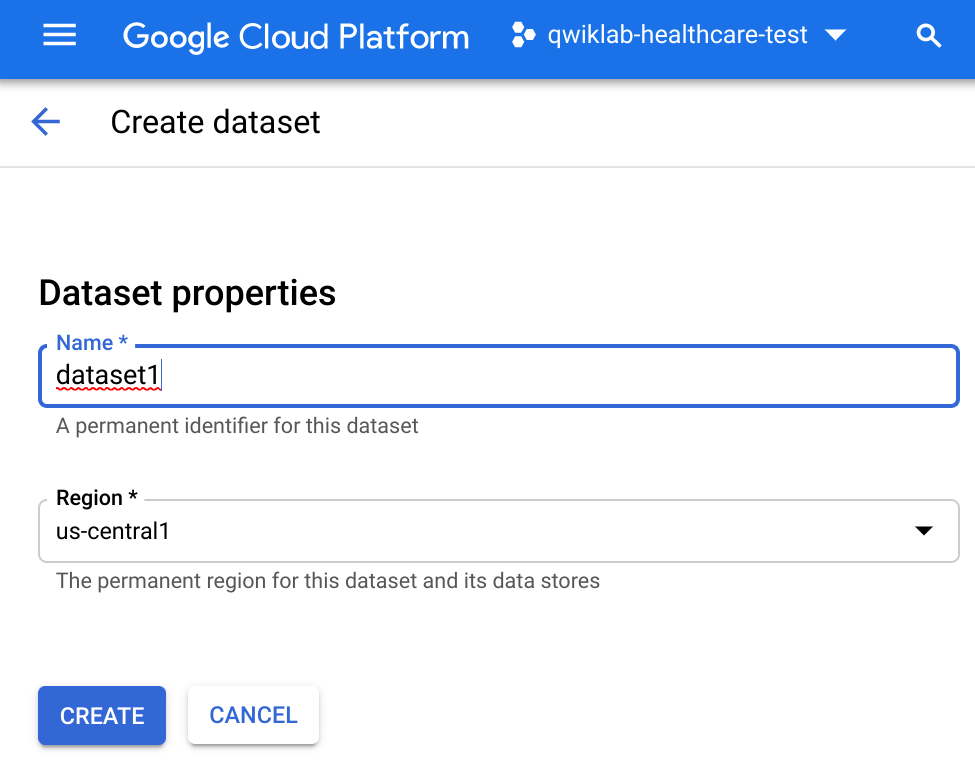Click the permanent region helper text

tap(327, 581)
